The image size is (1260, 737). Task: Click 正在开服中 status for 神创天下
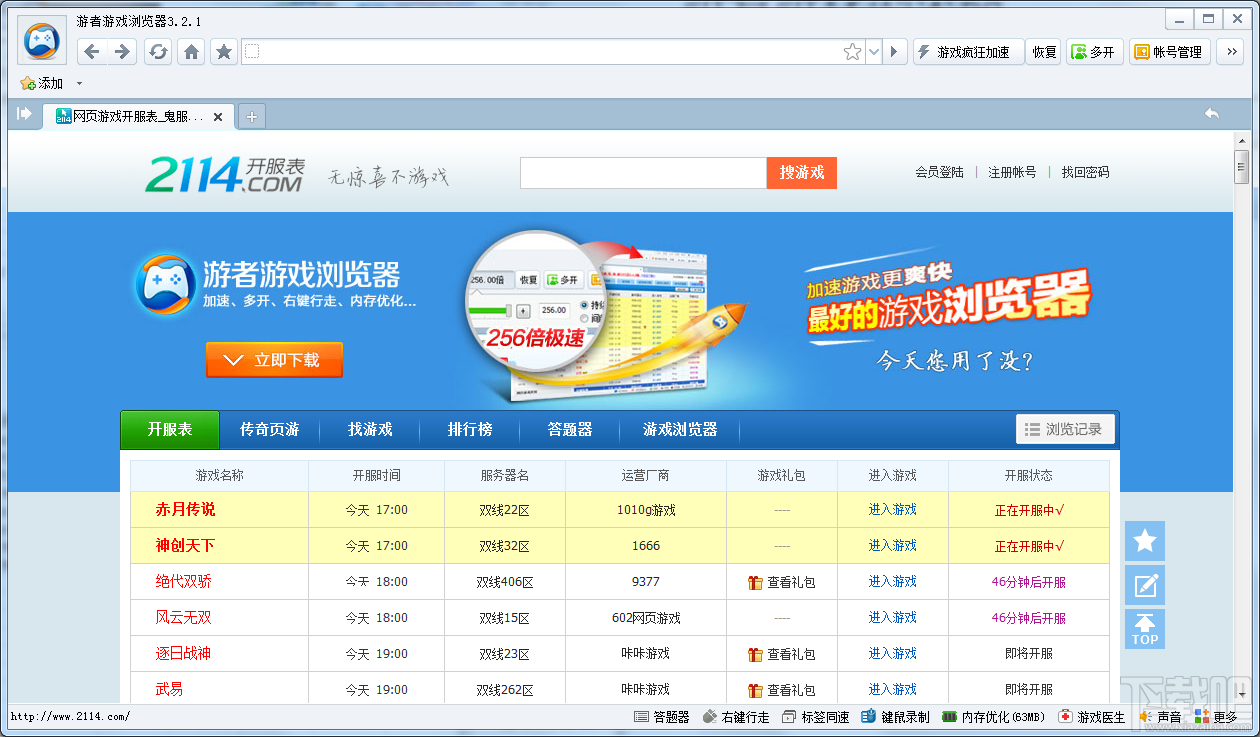pyautogui.click(x=1029, y=546)
